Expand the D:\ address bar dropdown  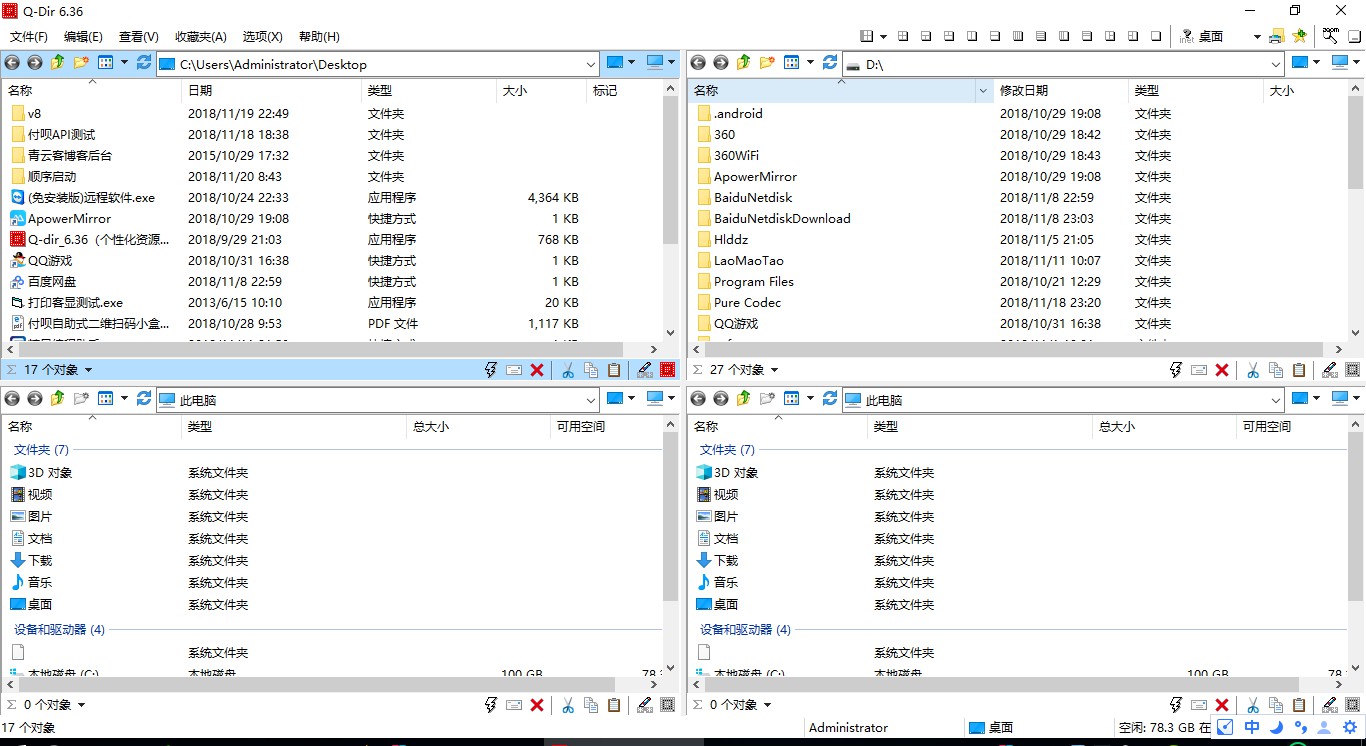[x=1276, y=64]
